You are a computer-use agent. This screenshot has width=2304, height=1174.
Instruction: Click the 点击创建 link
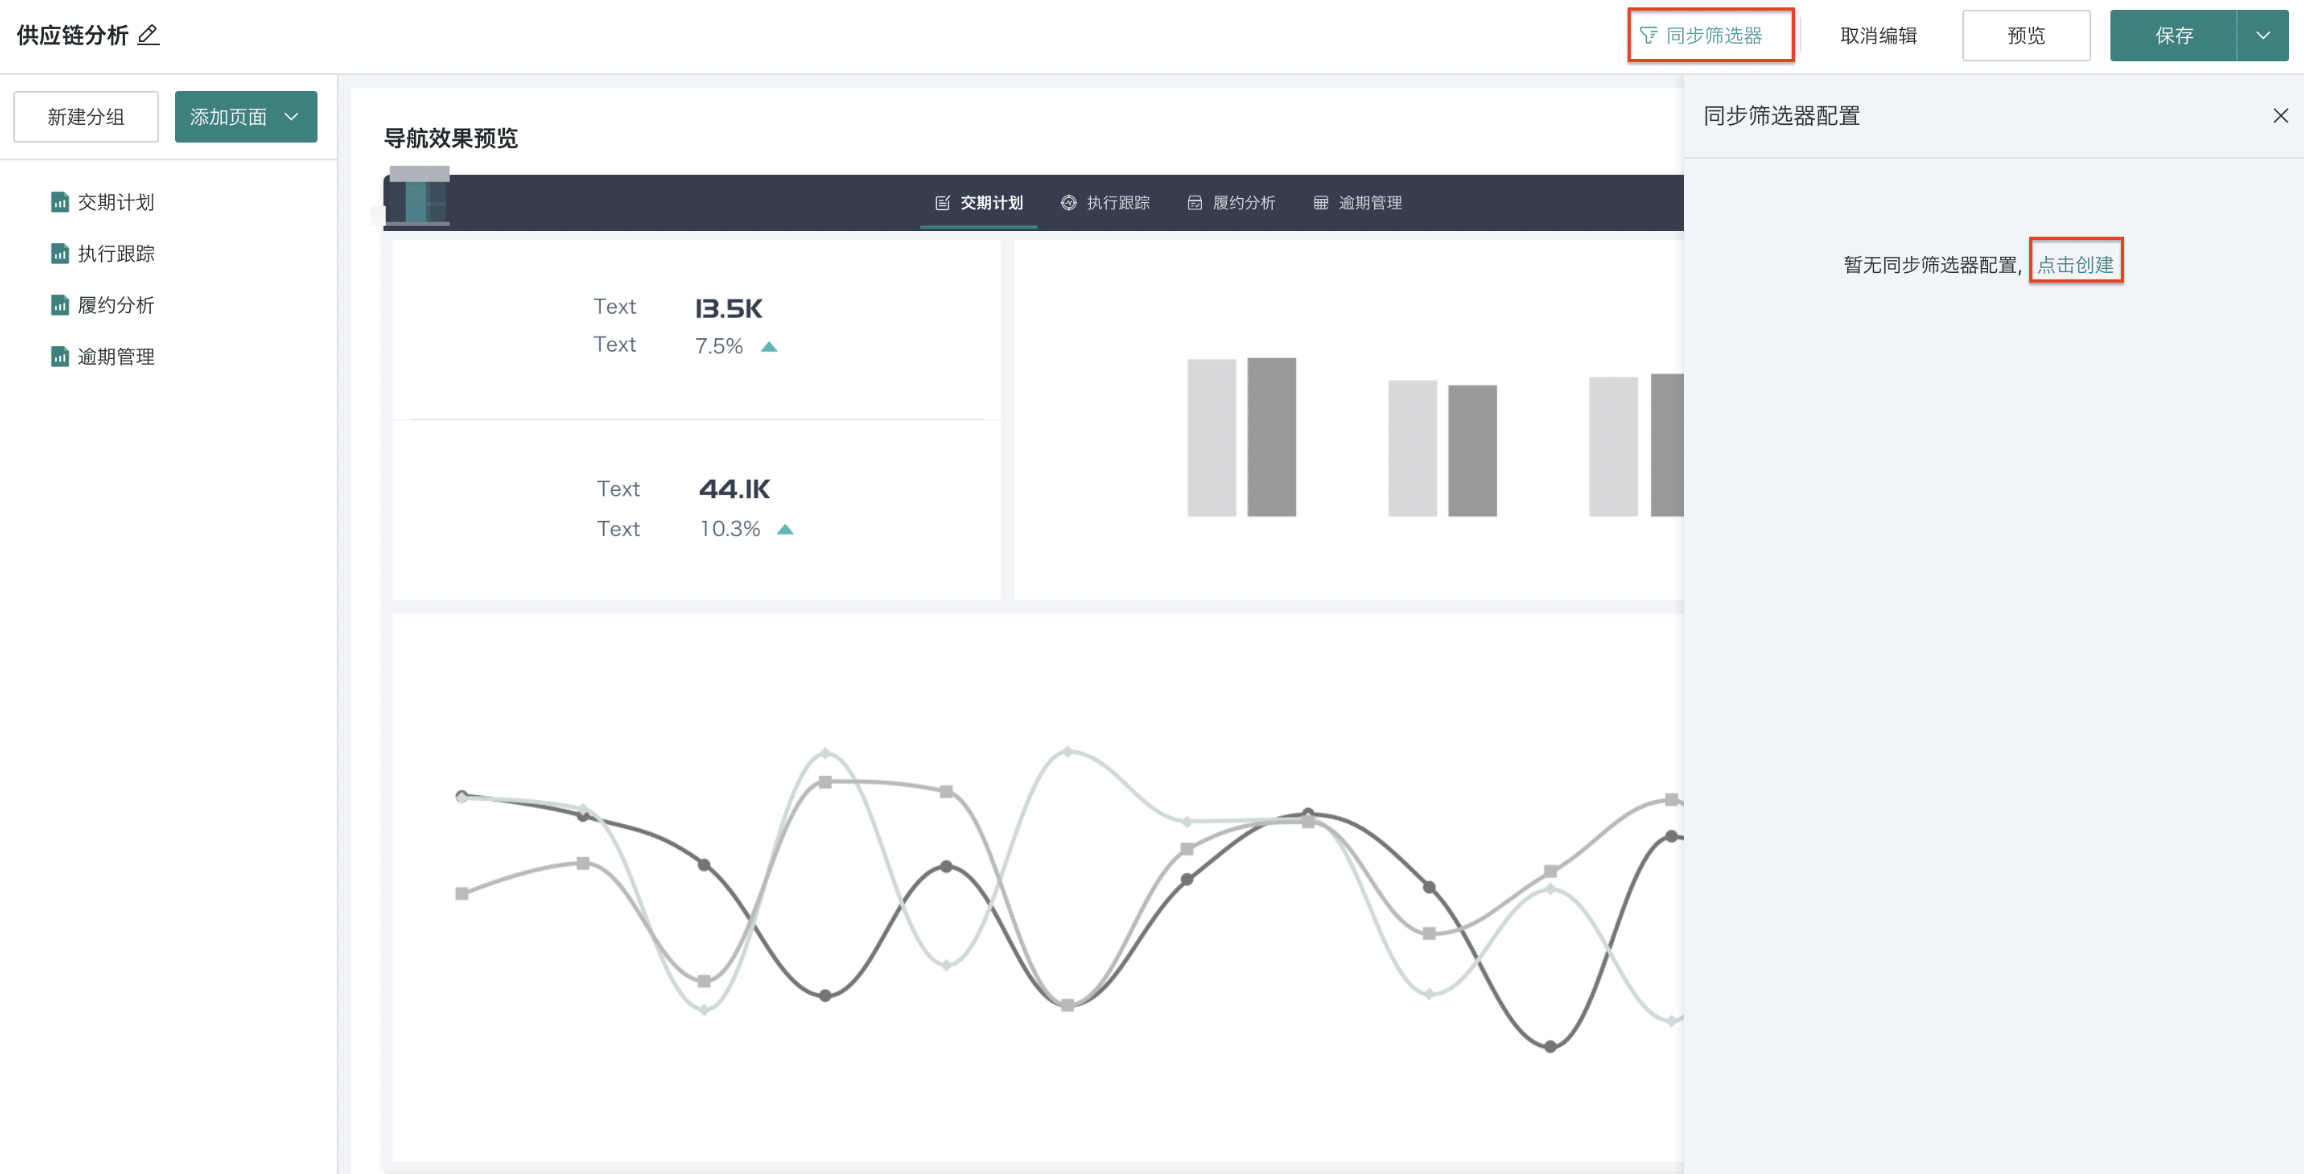tap(2075, 265)
